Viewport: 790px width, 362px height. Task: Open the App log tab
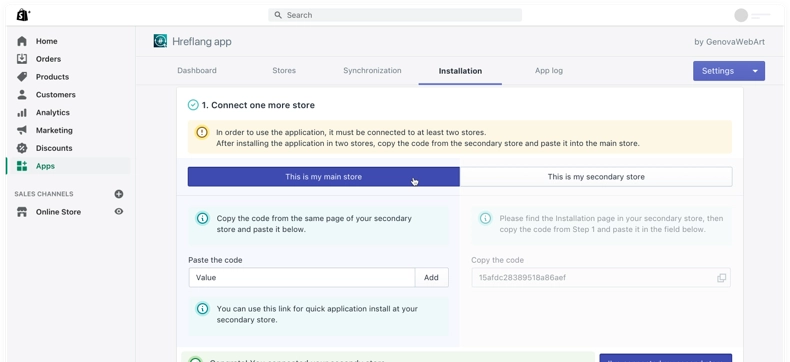[x=549, y=70]
